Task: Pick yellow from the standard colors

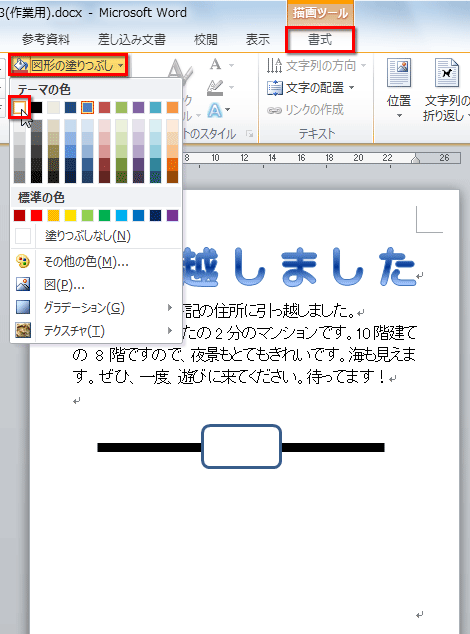Action: [70, 216]
